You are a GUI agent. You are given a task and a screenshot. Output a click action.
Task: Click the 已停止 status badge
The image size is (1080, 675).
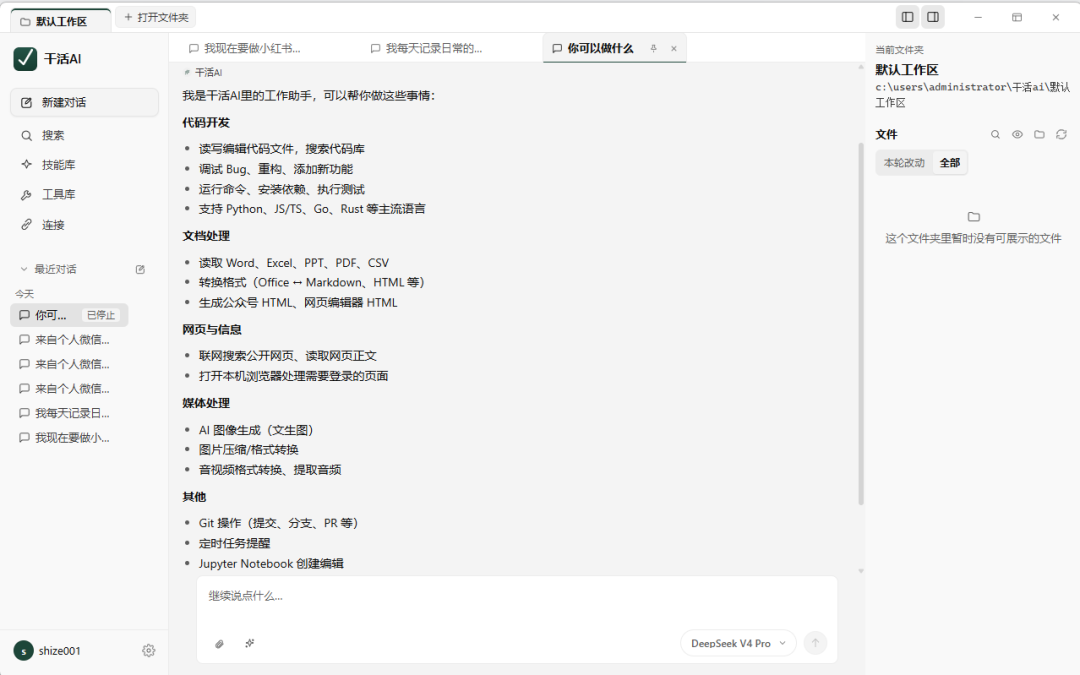click(101, 315)
